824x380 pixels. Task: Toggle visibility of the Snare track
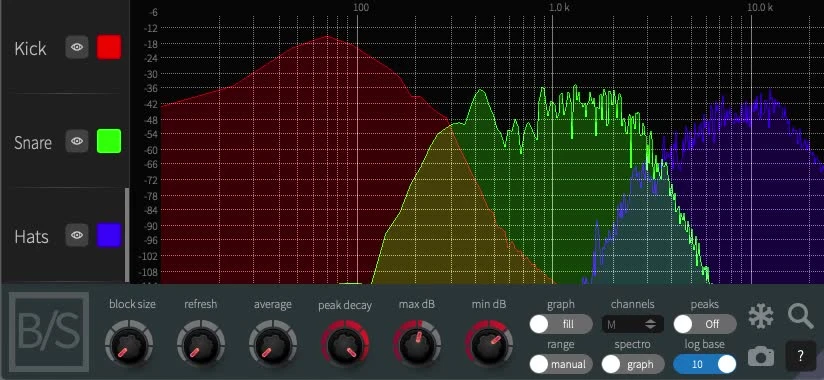(x=77, y=141)
